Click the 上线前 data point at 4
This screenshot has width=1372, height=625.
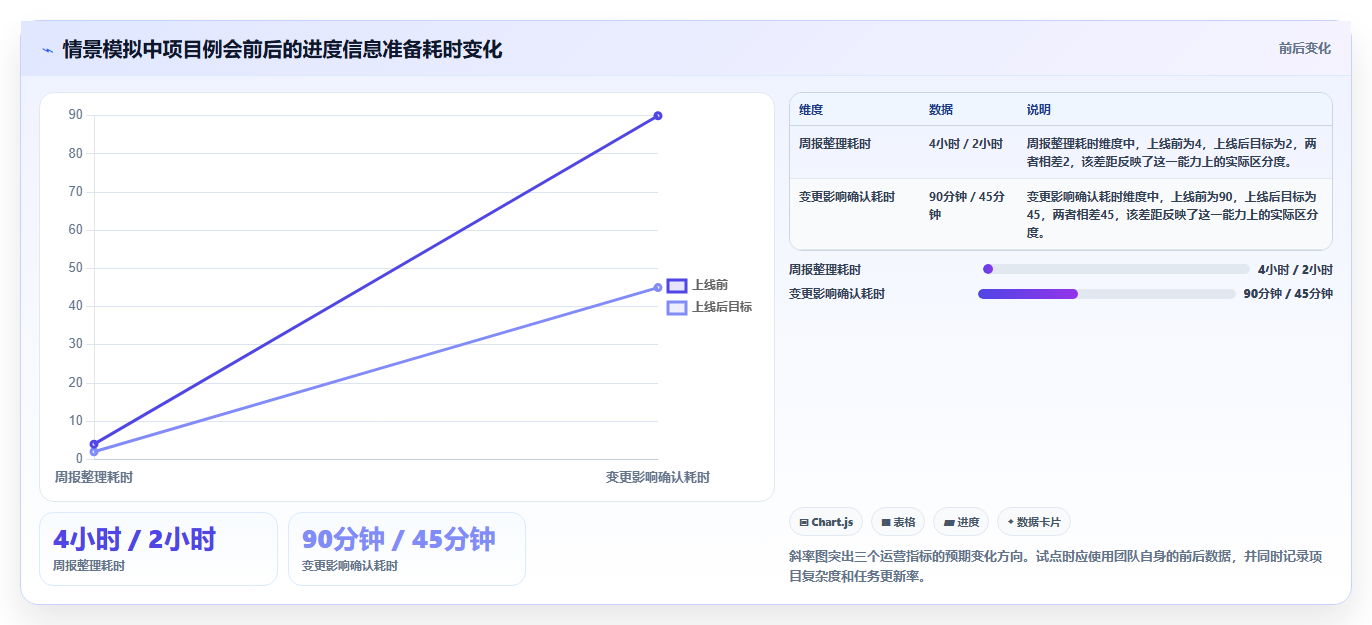94,444
